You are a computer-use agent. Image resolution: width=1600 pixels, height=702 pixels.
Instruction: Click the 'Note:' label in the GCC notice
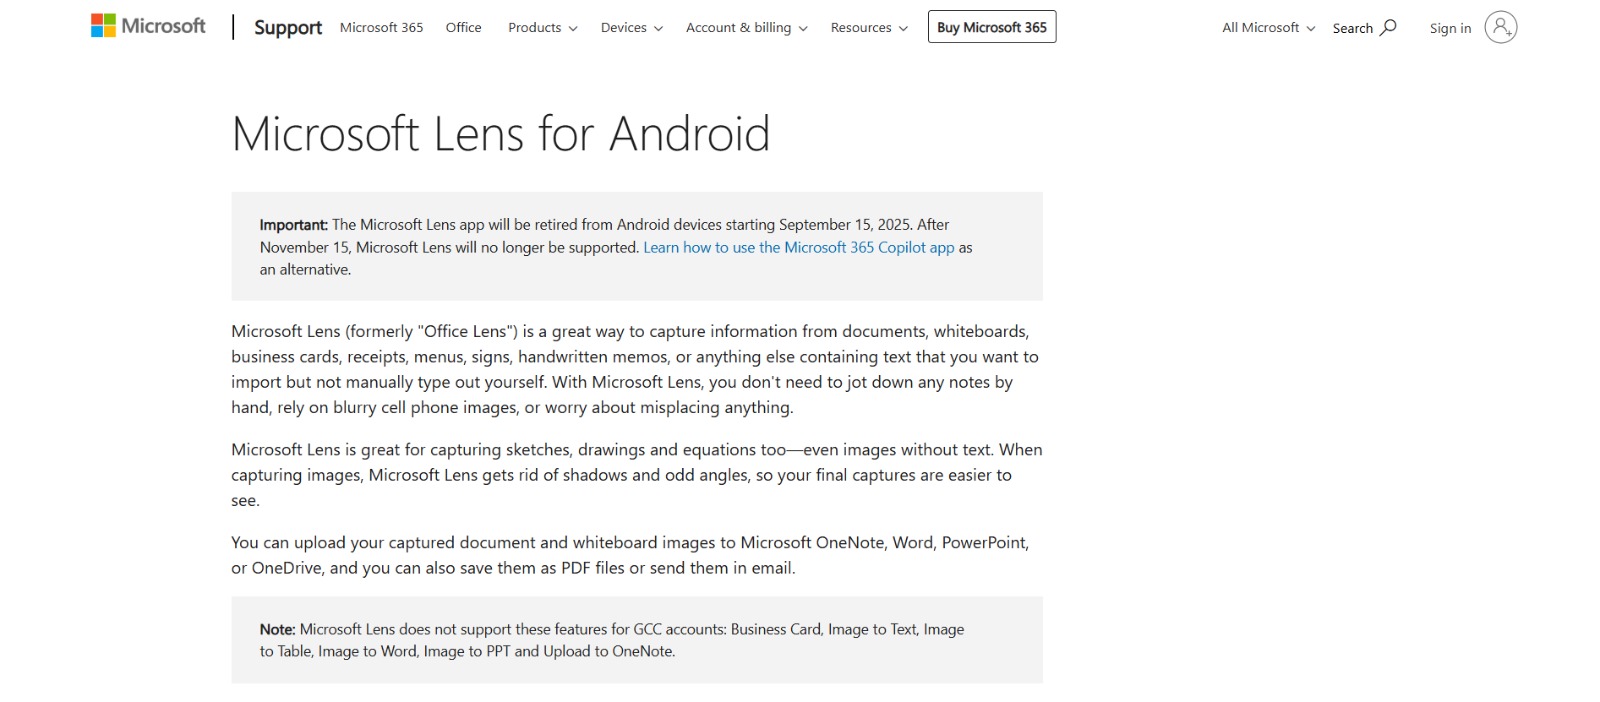pos(277,629)
